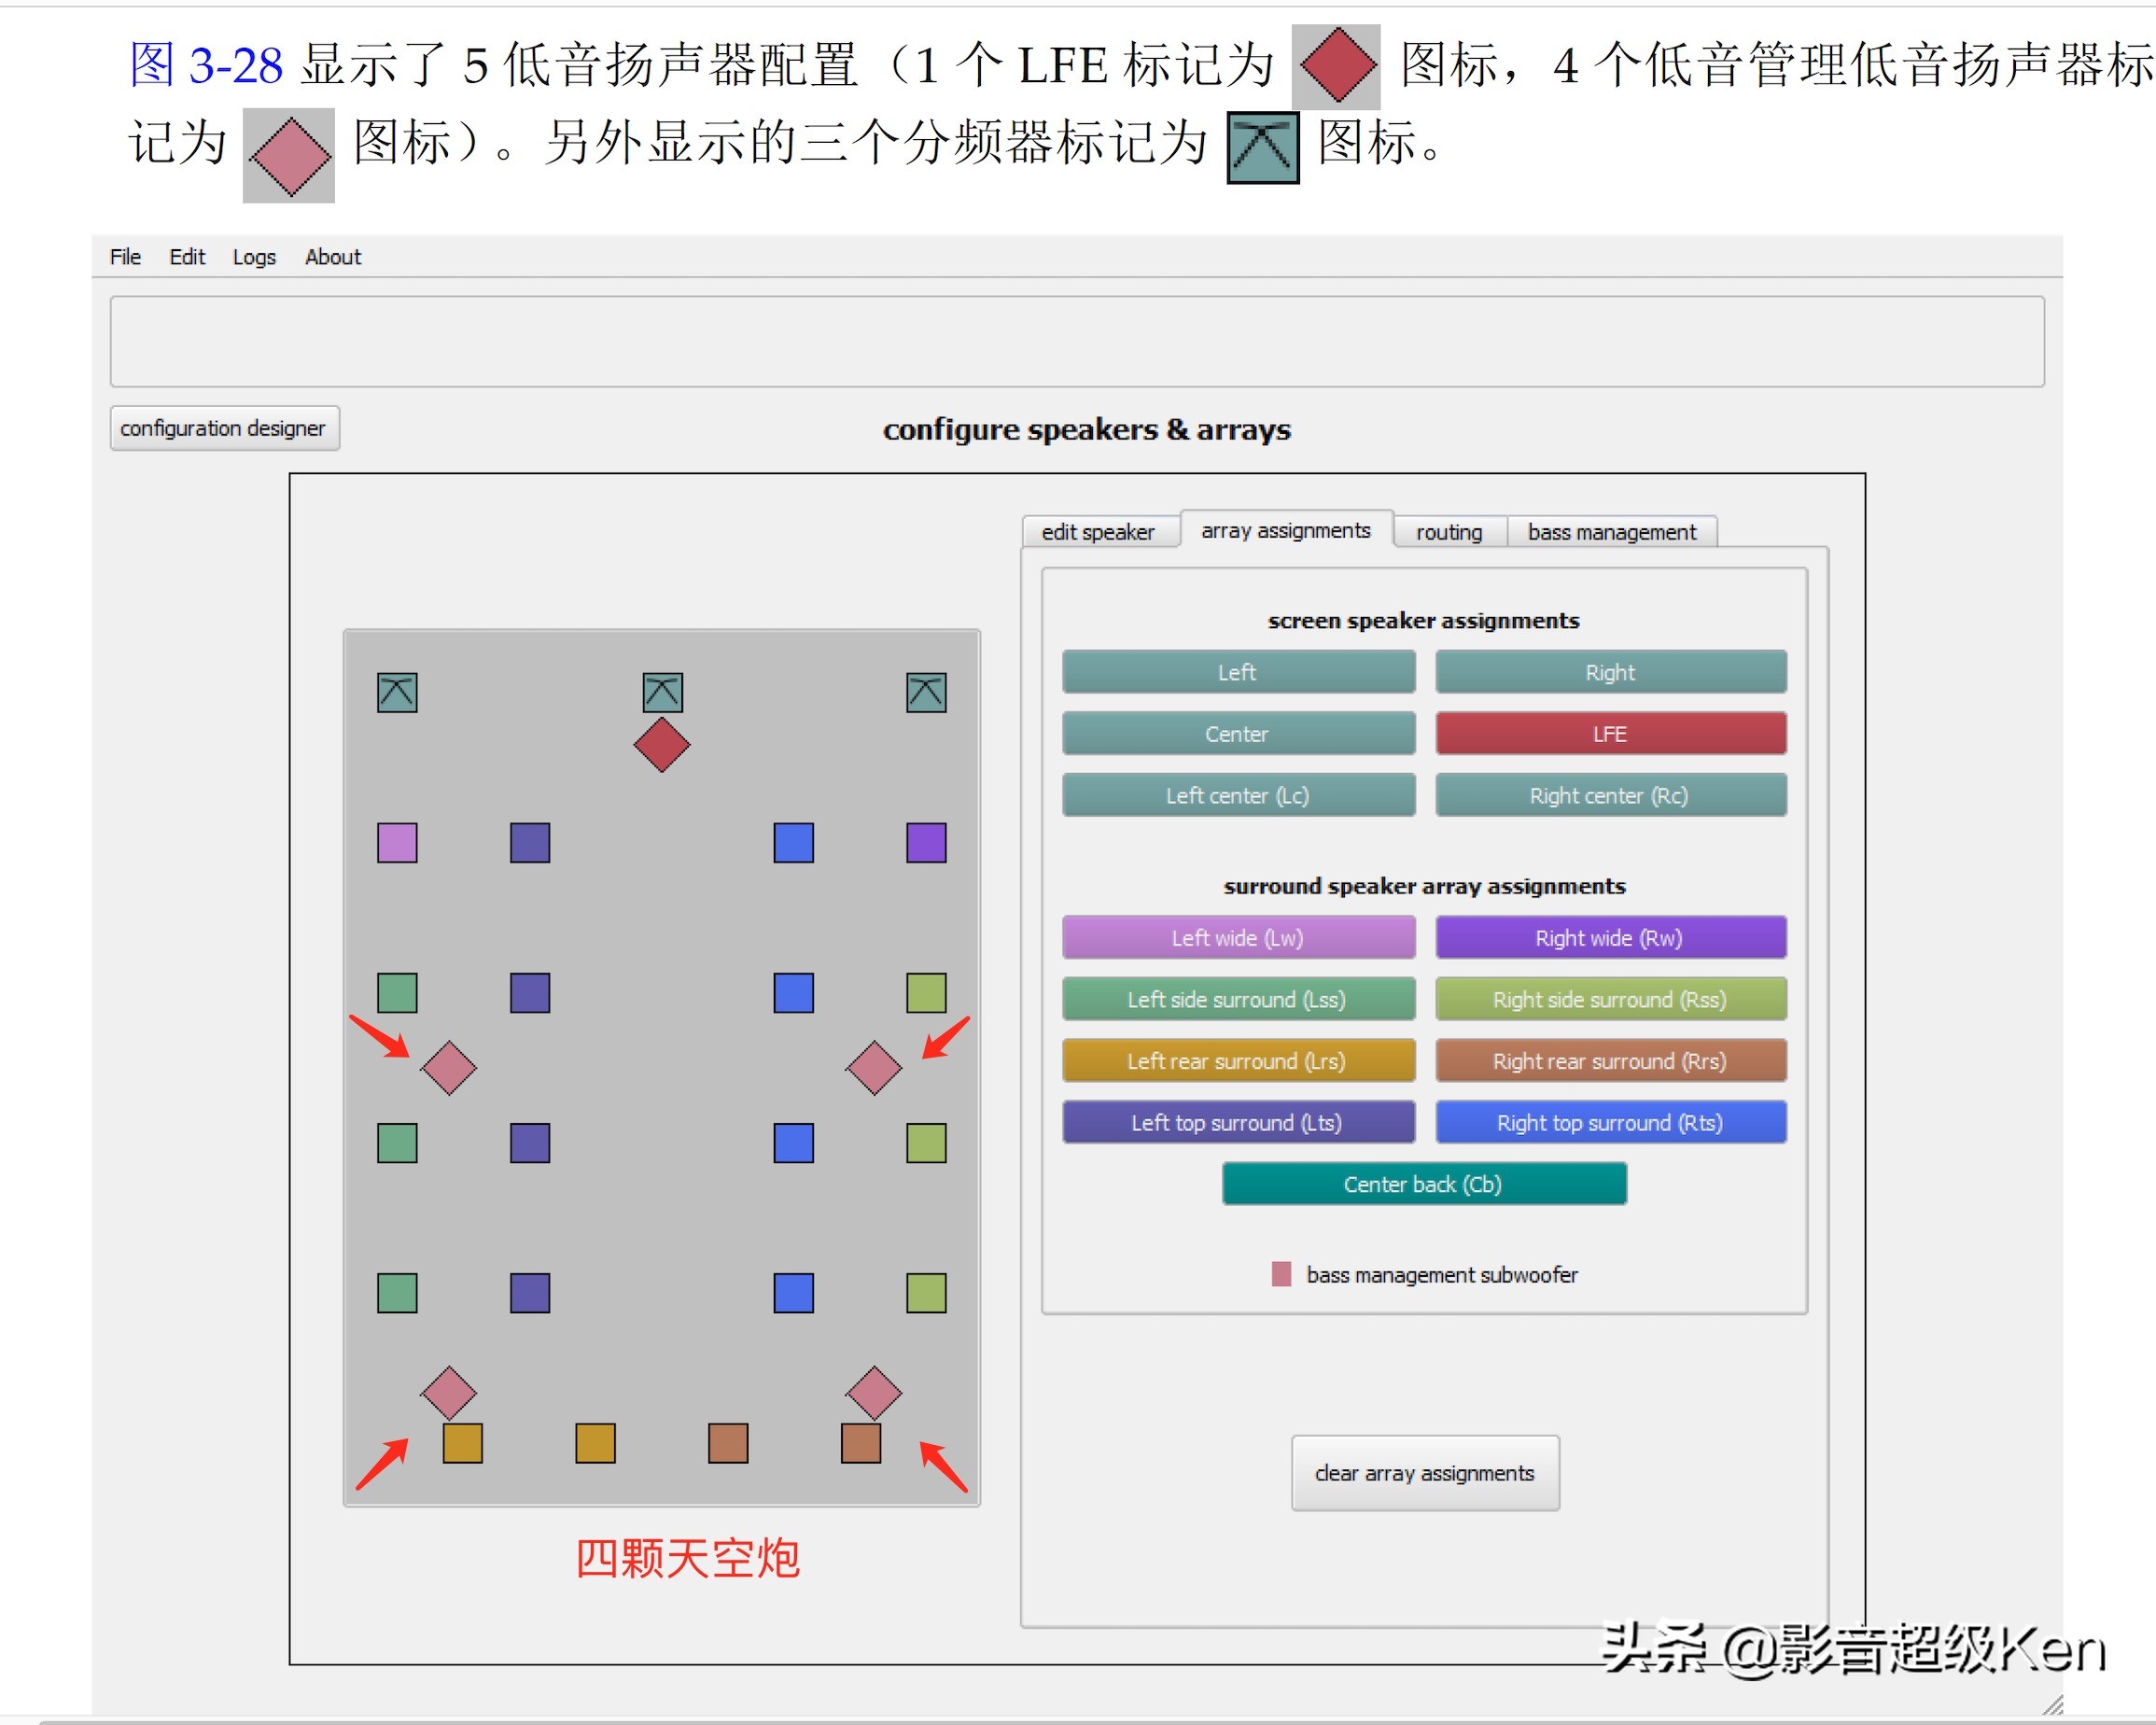Switch to the bass management tab
2156x1725 pixels.
pos(1612,532)
